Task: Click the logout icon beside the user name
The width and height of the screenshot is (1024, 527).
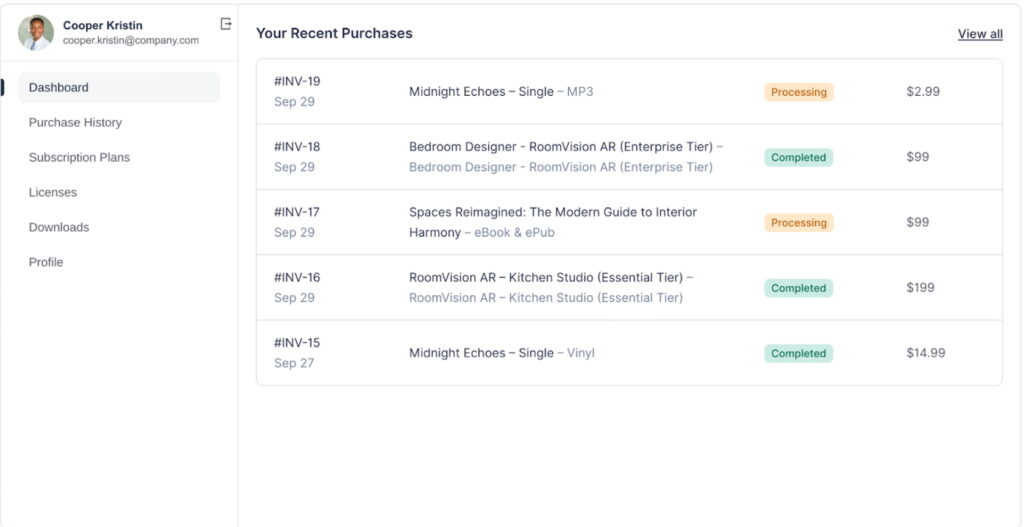Action: coord(226,24)
